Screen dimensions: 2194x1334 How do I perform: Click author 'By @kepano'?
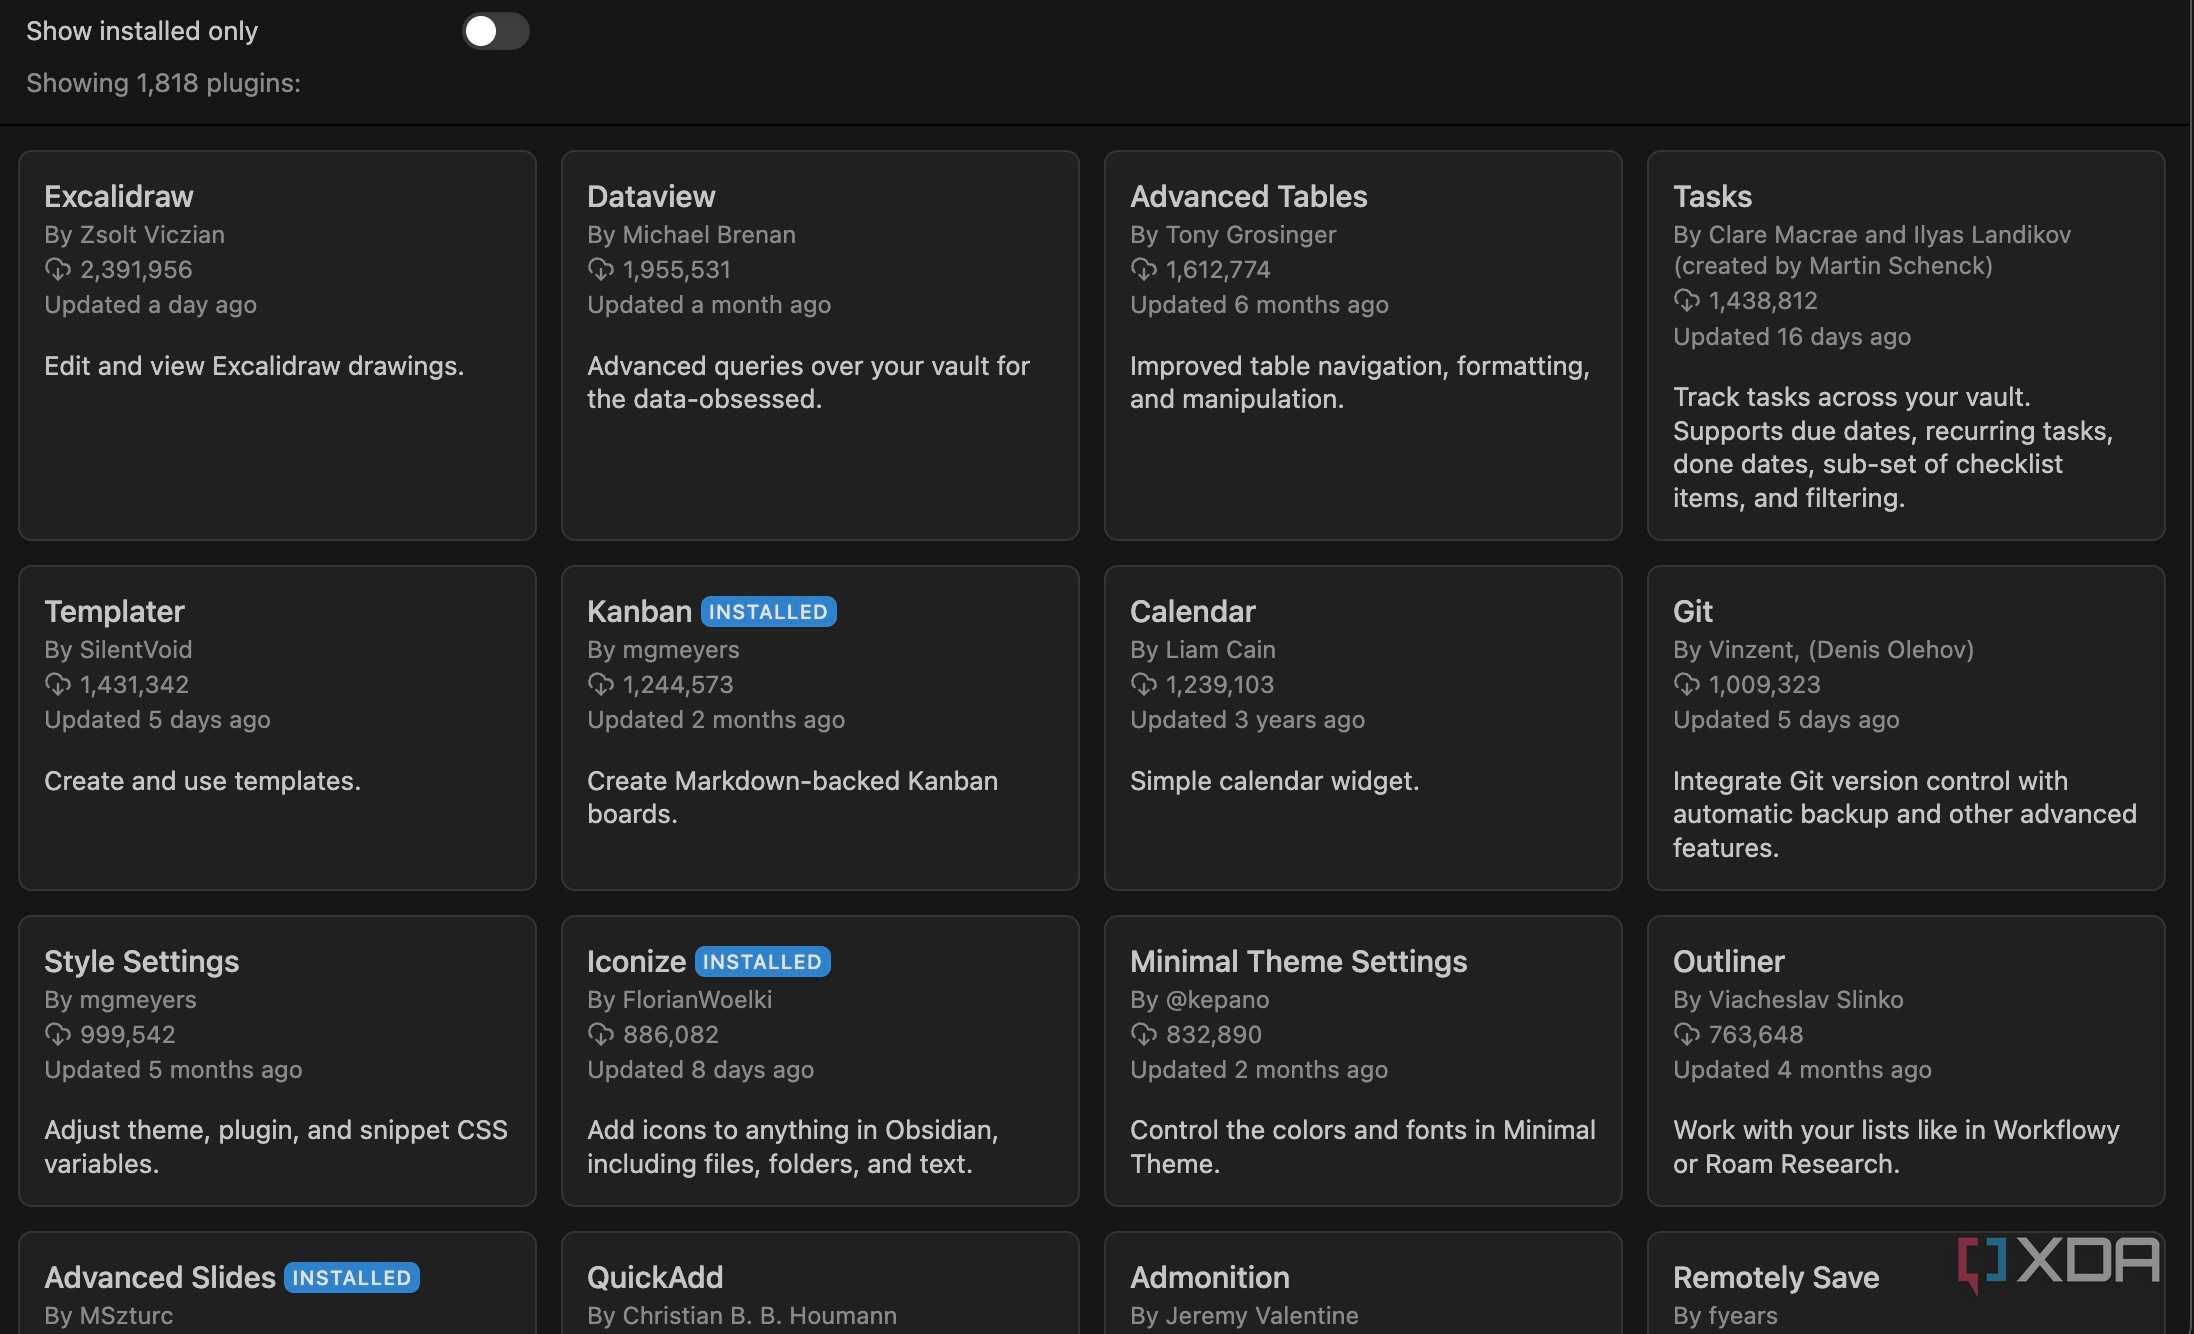point(1200,1000)
